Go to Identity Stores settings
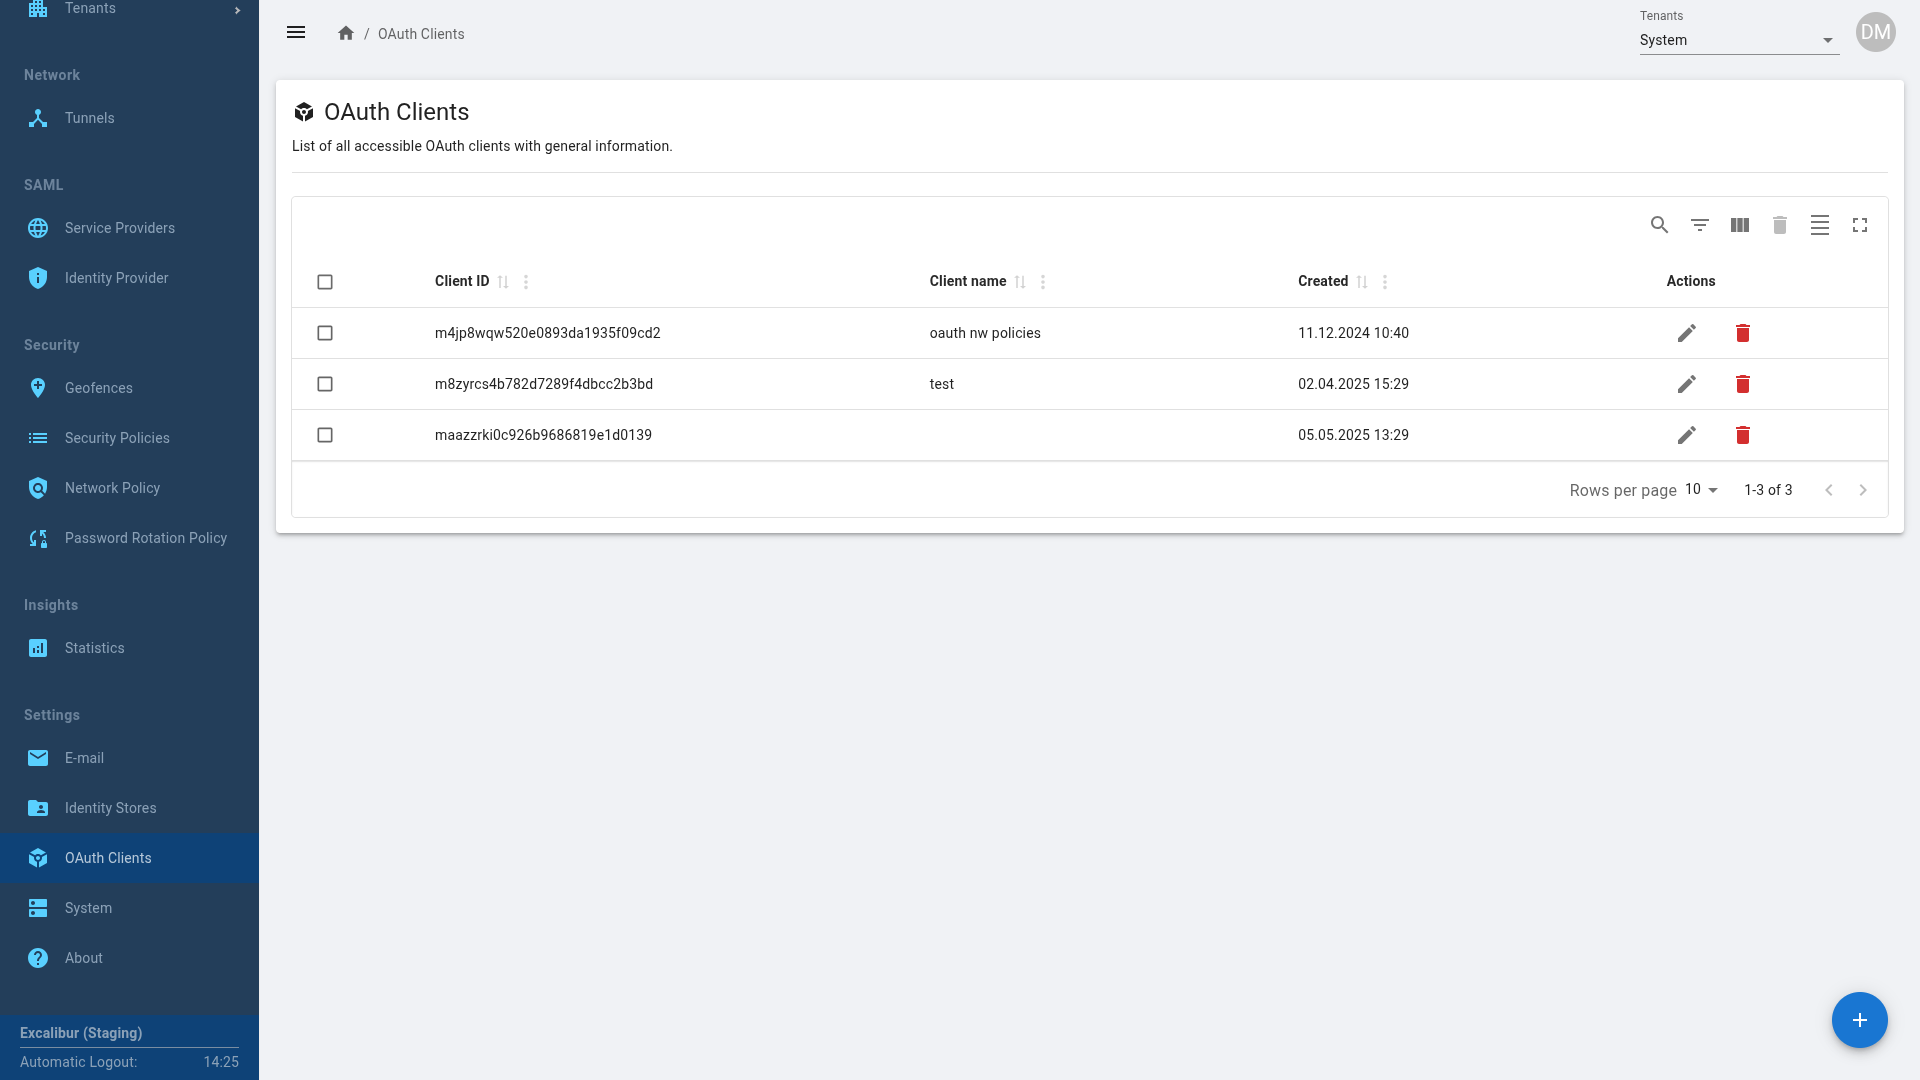1920x1080 pixels. 110,808
